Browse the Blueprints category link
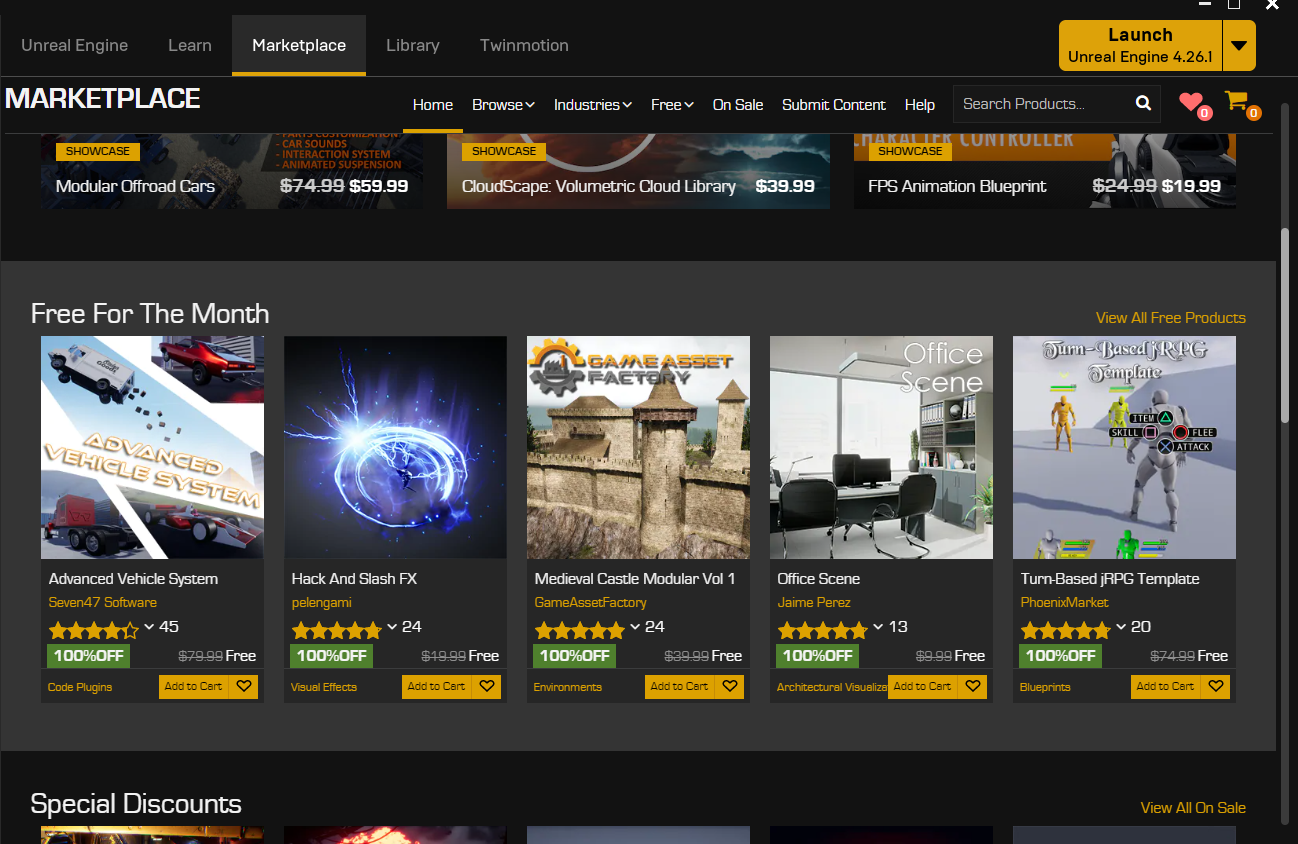 [x=1045, y=688]
